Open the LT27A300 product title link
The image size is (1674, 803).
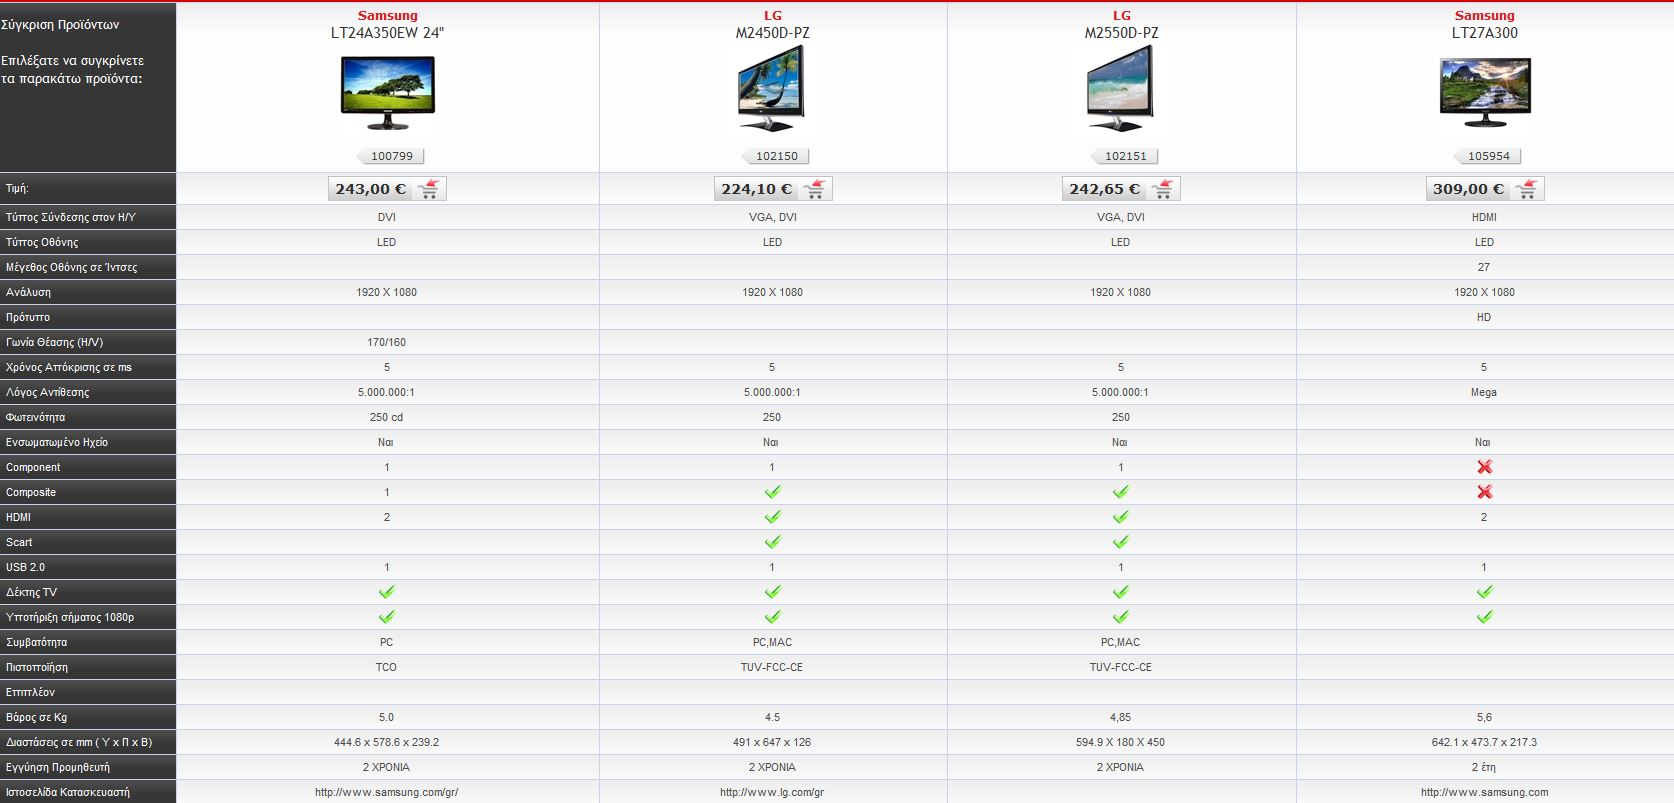[1484, 33]
